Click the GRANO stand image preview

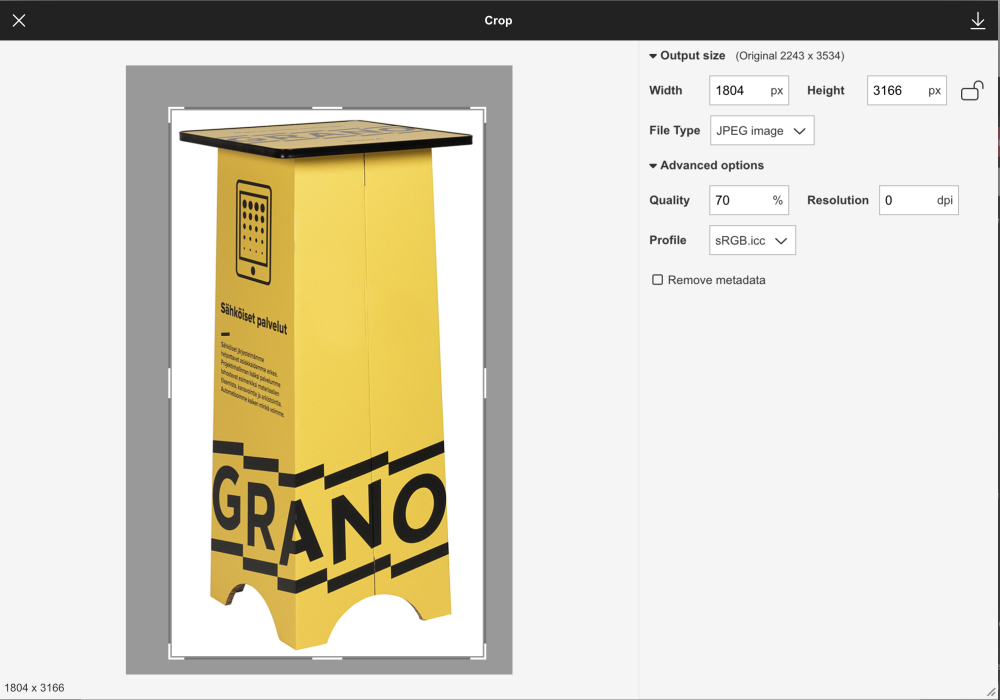327,383
